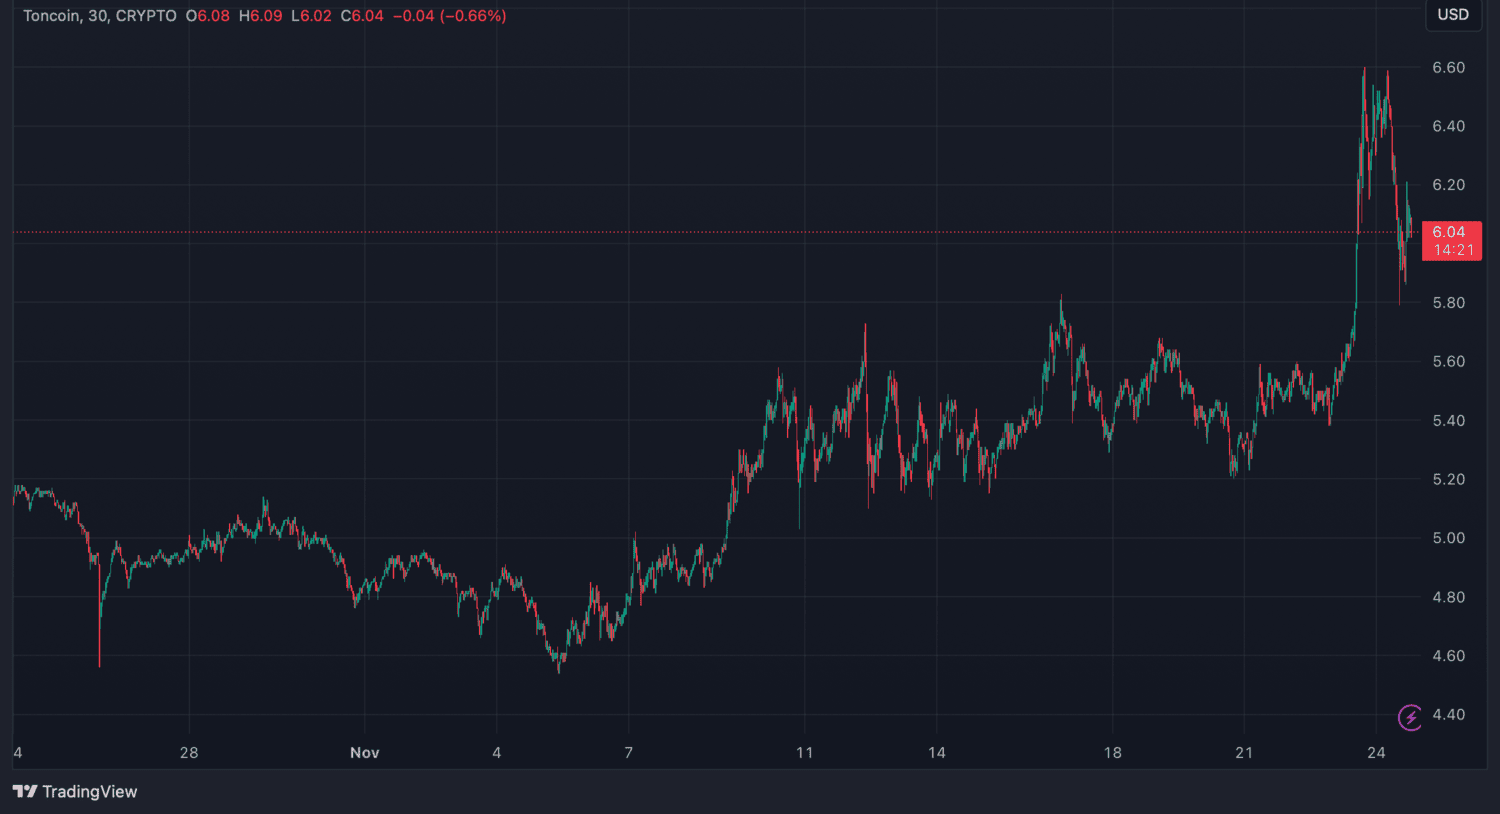This screenshot has width=1500, height=814.
Task: Click the −0.04 (−0.66%) change value
Action: (x=449, y=16)
